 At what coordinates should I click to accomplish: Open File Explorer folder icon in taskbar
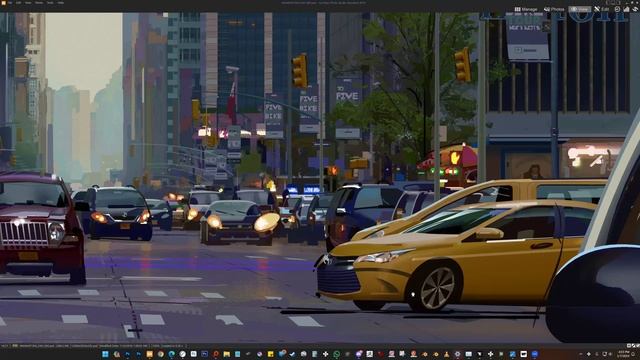pos(227,354)
